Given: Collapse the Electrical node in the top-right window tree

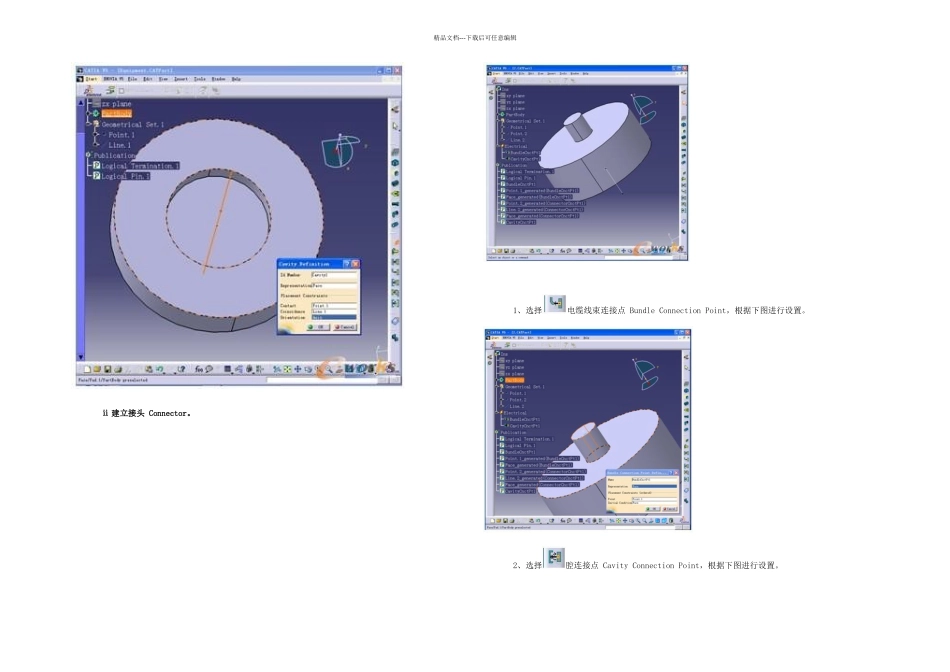Looking at the screenshot, I should [x=497, y=146].
